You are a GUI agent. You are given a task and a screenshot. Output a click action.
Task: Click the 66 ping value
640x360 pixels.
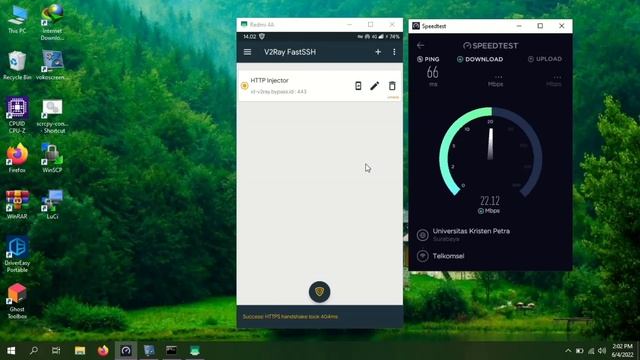(x=432, y=73)
